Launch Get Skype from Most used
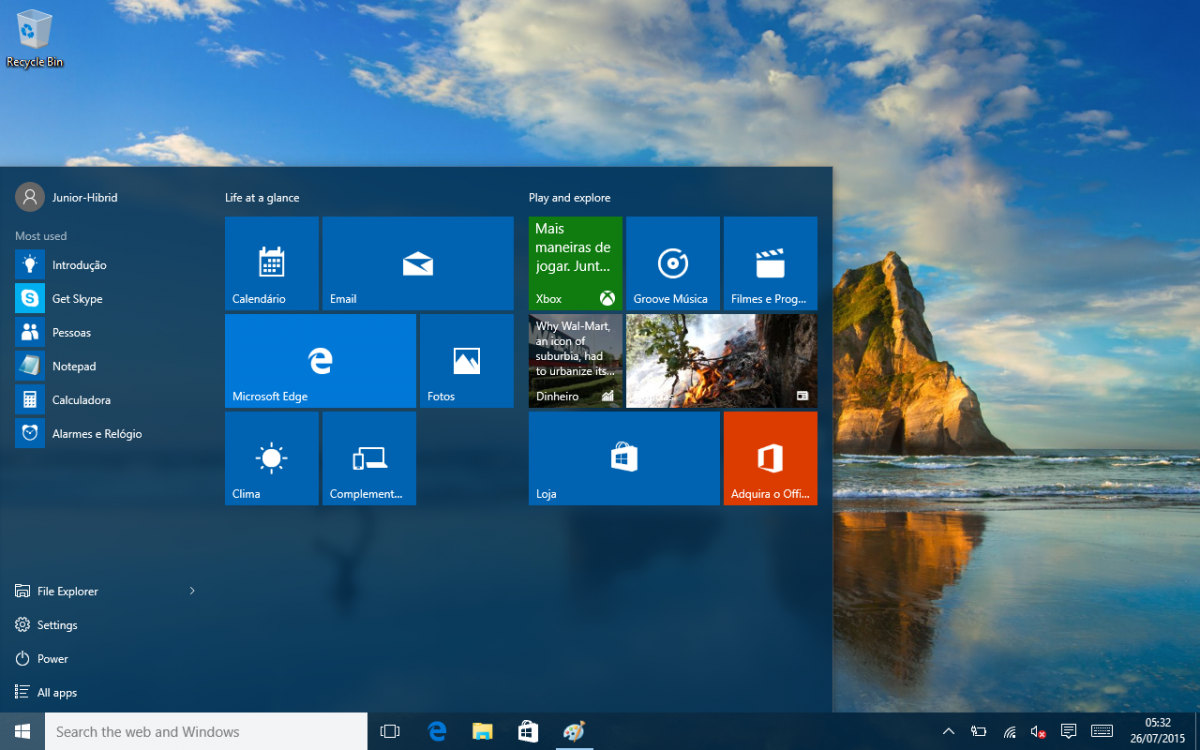 108,299
